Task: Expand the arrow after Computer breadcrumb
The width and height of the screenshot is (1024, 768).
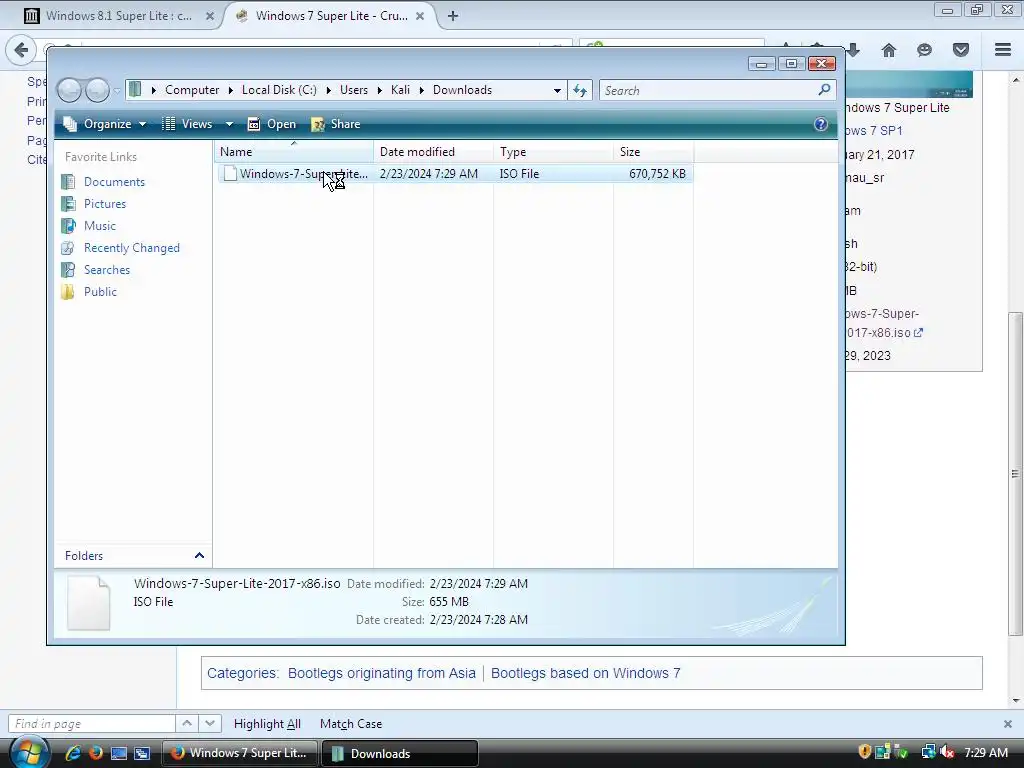Action: coord(231,90)
